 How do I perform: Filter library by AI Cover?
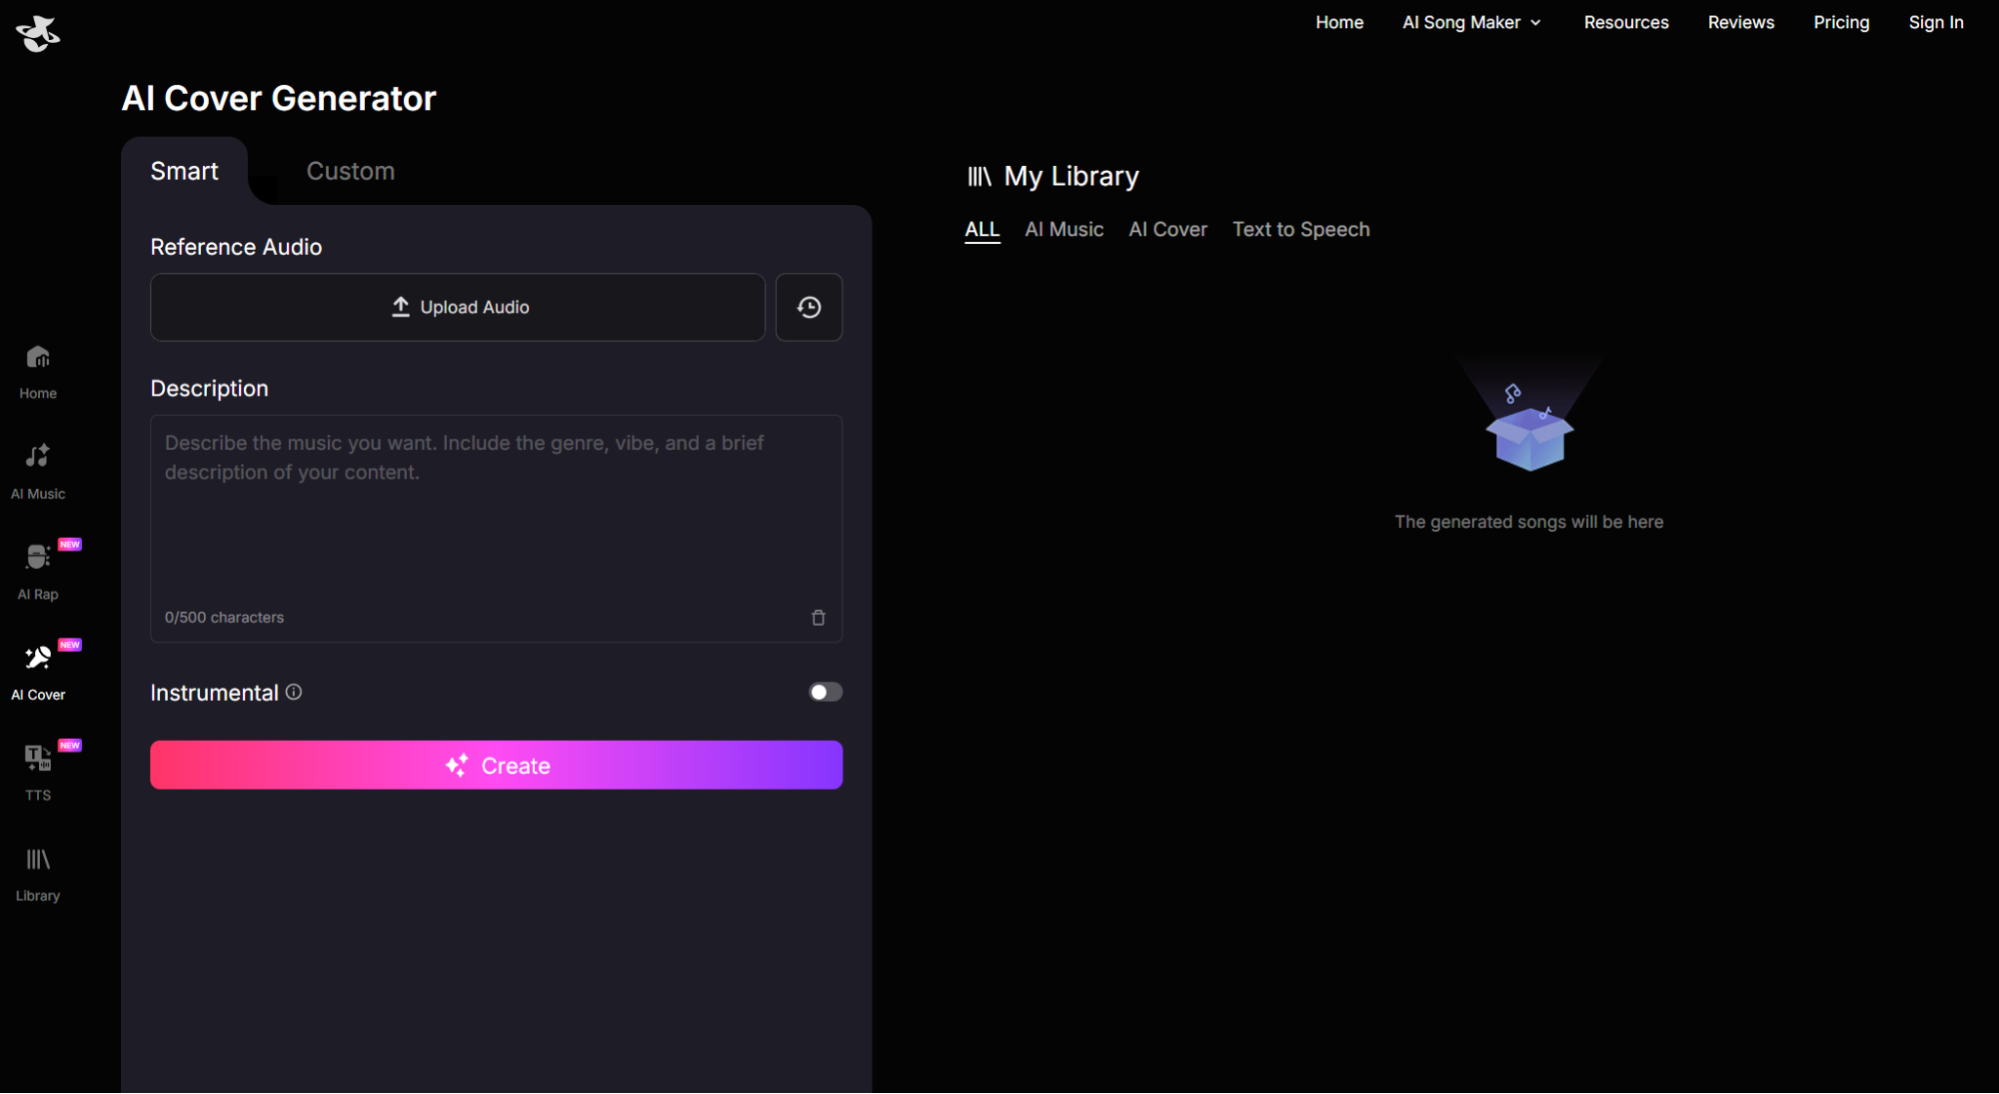1167,229
